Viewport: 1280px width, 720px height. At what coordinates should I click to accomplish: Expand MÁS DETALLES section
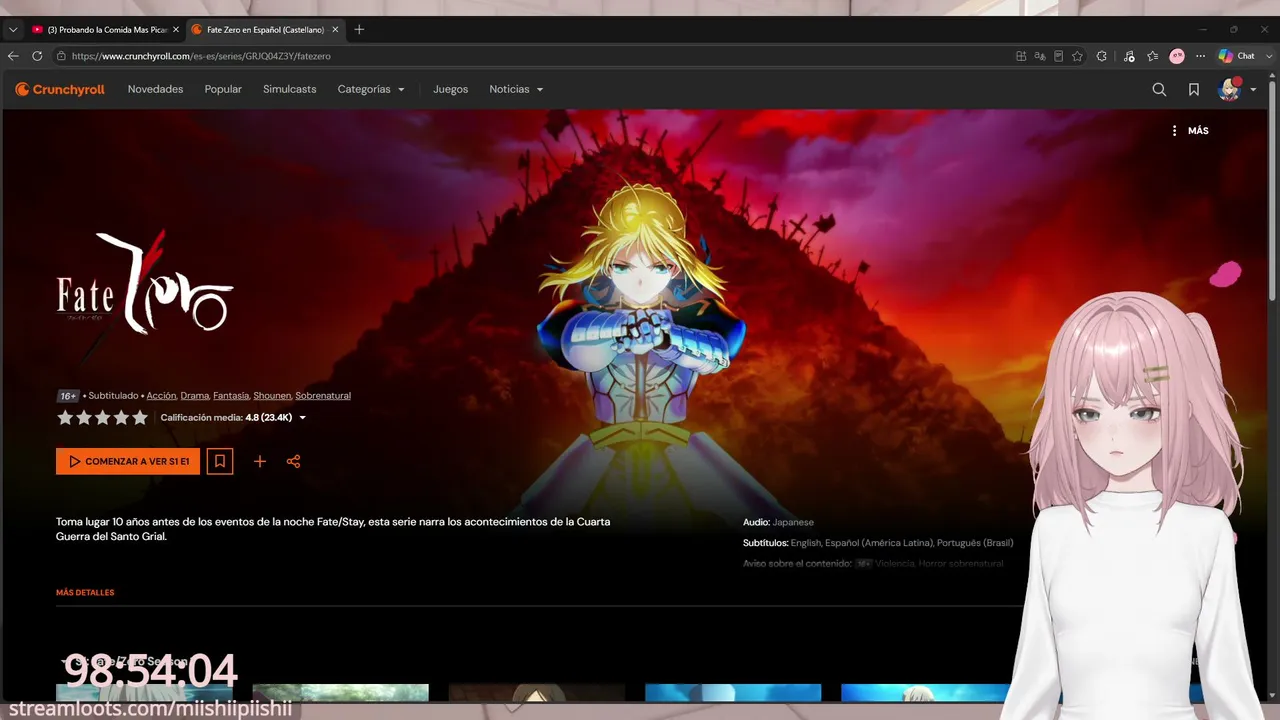(85, 593)
